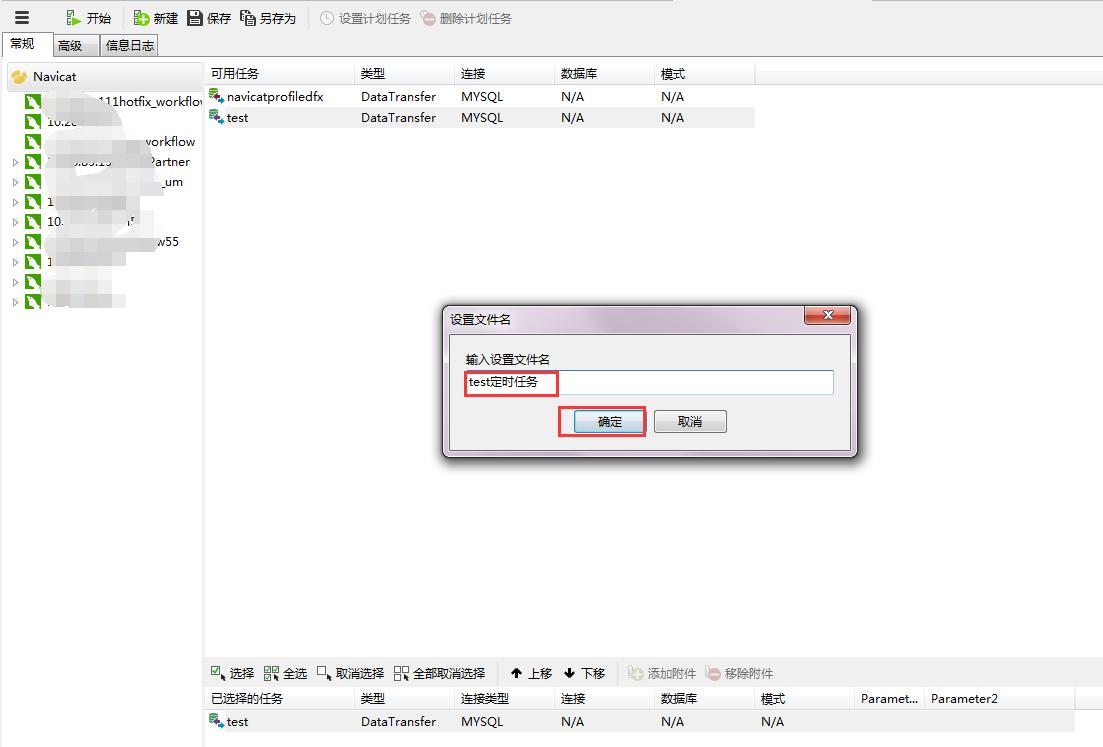The image size is (1103, 747).
Task: Click 设置计划任务 schedule button
Action: [365, 18]
